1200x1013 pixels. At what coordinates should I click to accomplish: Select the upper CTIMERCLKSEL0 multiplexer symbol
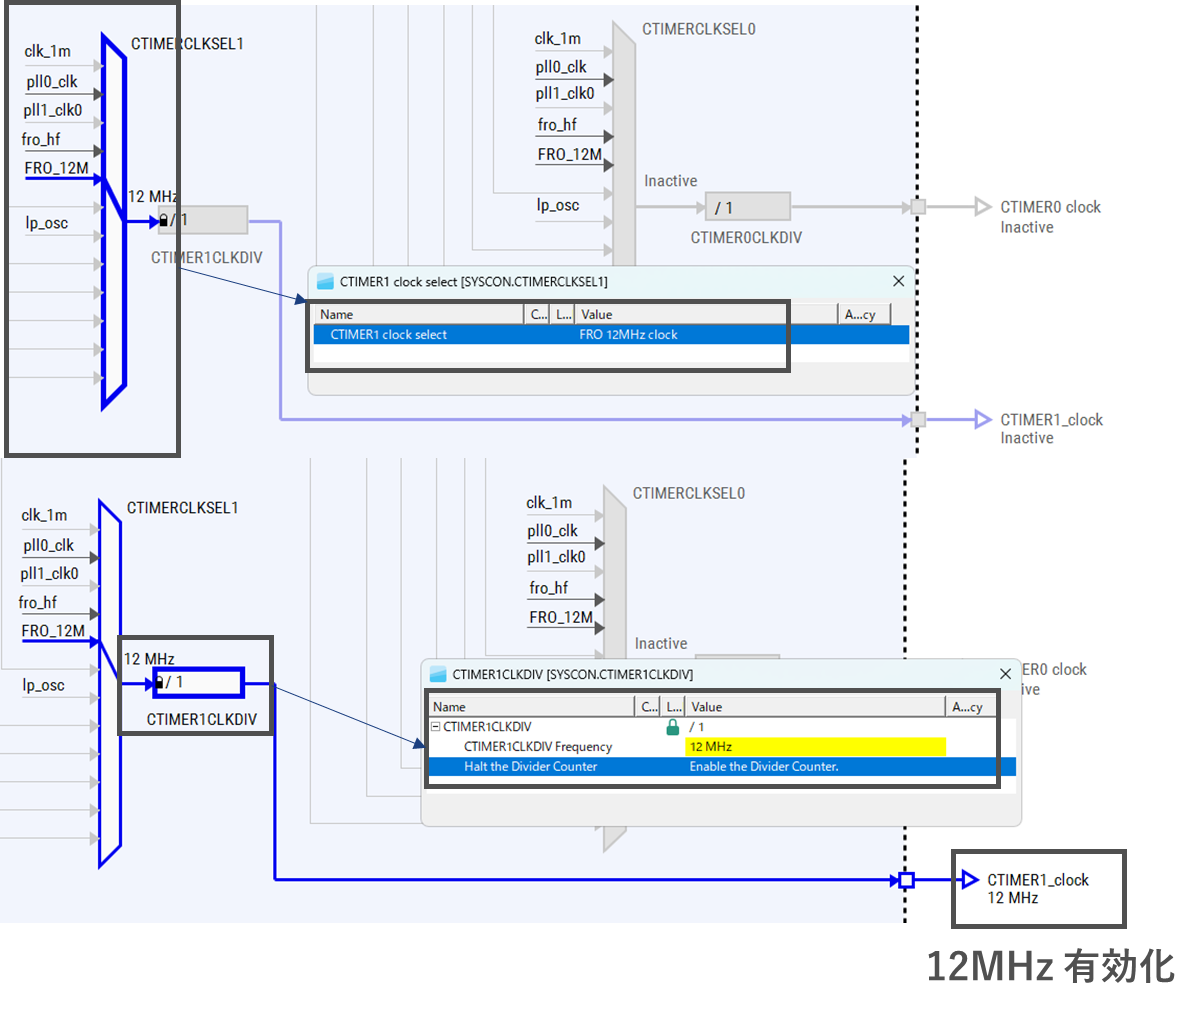[x=622, y=130]
